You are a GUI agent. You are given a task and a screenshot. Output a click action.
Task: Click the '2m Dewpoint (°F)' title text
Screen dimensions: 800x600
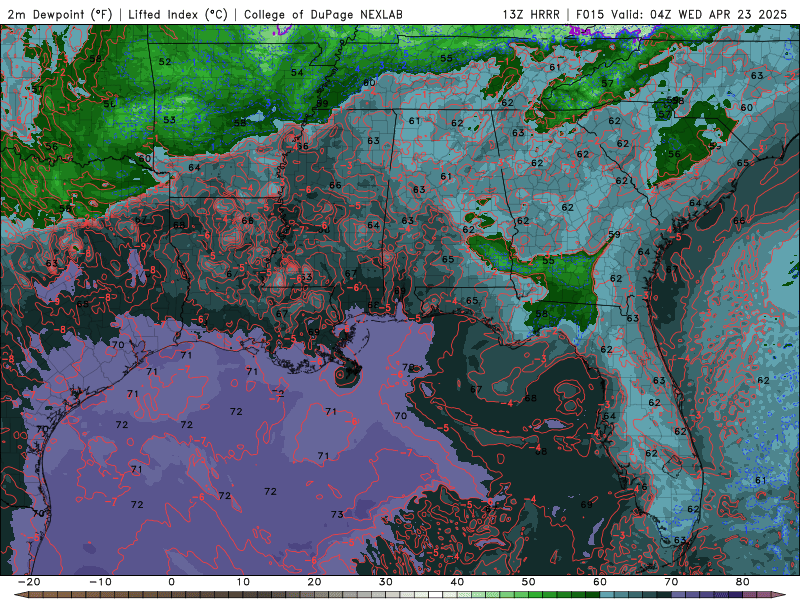(60, 14)
